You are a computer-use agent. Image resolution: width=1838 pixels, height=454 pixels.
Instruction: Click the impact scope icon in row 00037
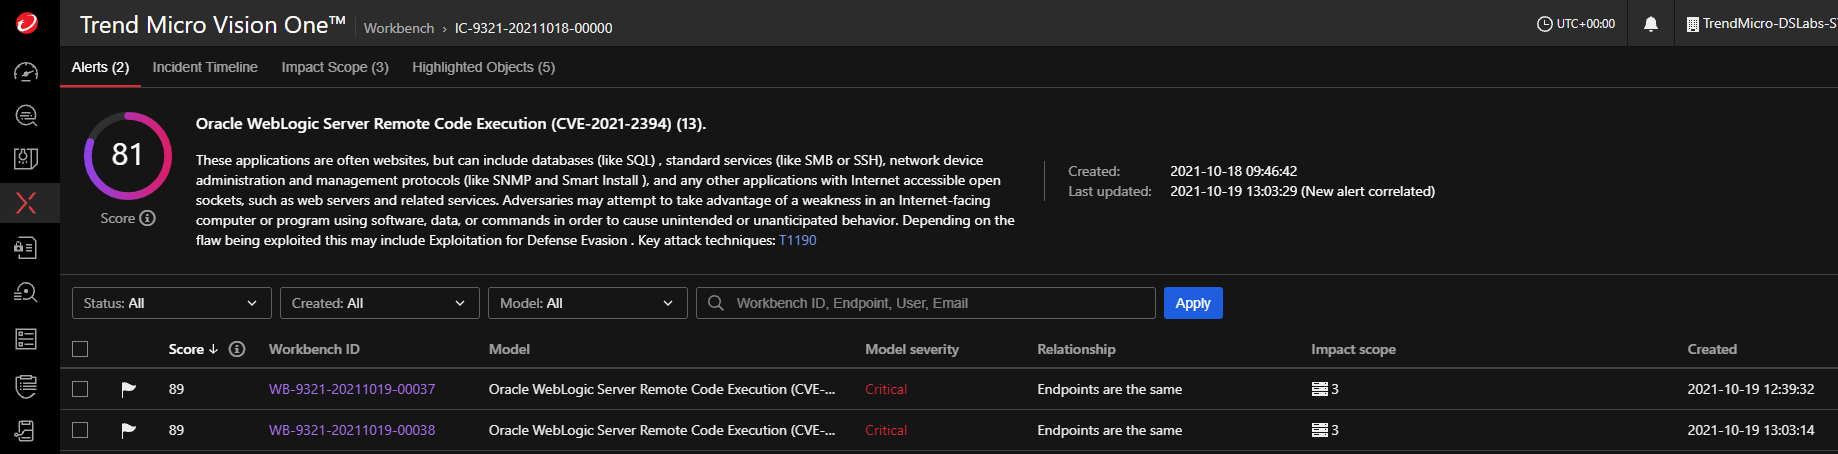click(1320, 389)
